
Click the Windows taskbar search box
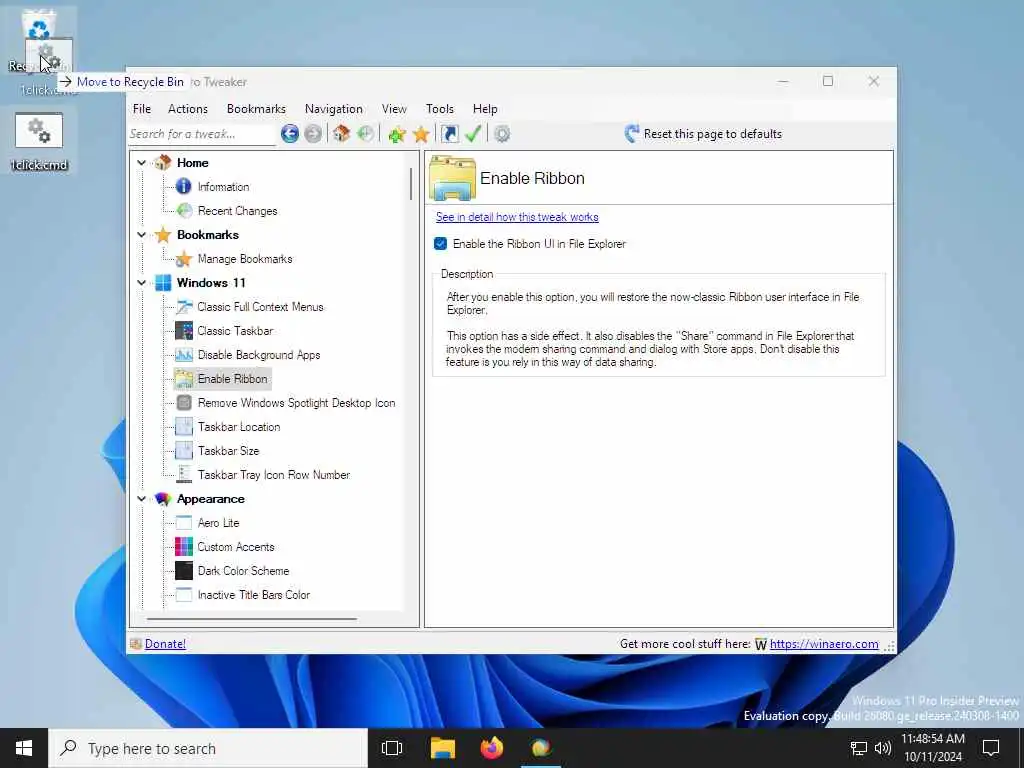pos(208,748)
